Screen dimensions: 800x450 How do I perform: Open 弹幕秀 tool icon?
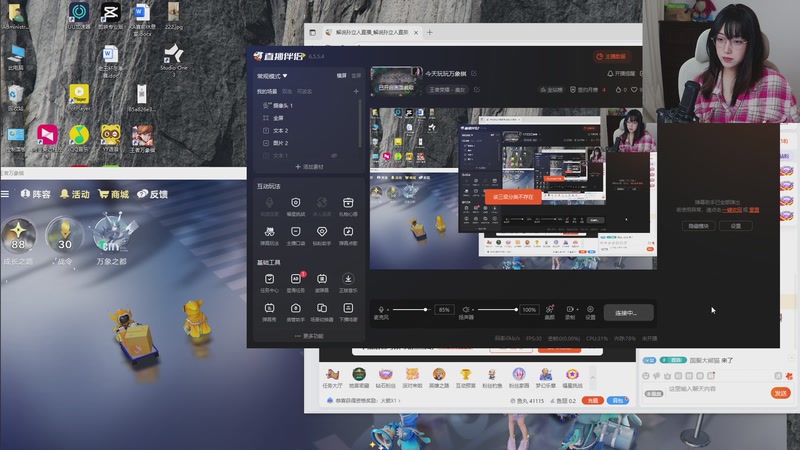pyautogui.click(x=269, y=308)
